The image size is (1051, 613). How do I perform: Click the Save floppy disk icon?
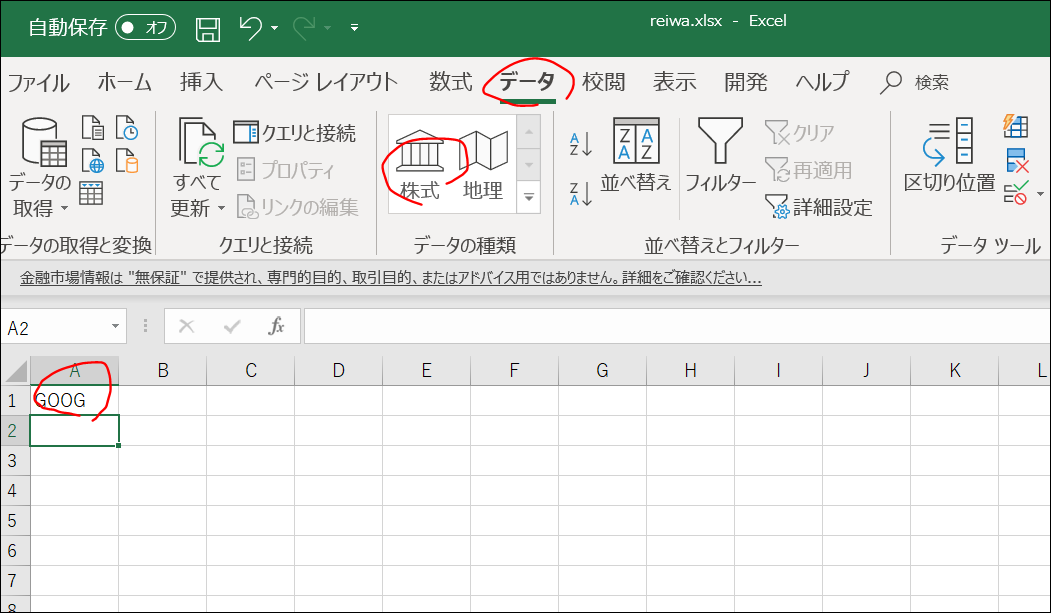(x=208, y=29)
